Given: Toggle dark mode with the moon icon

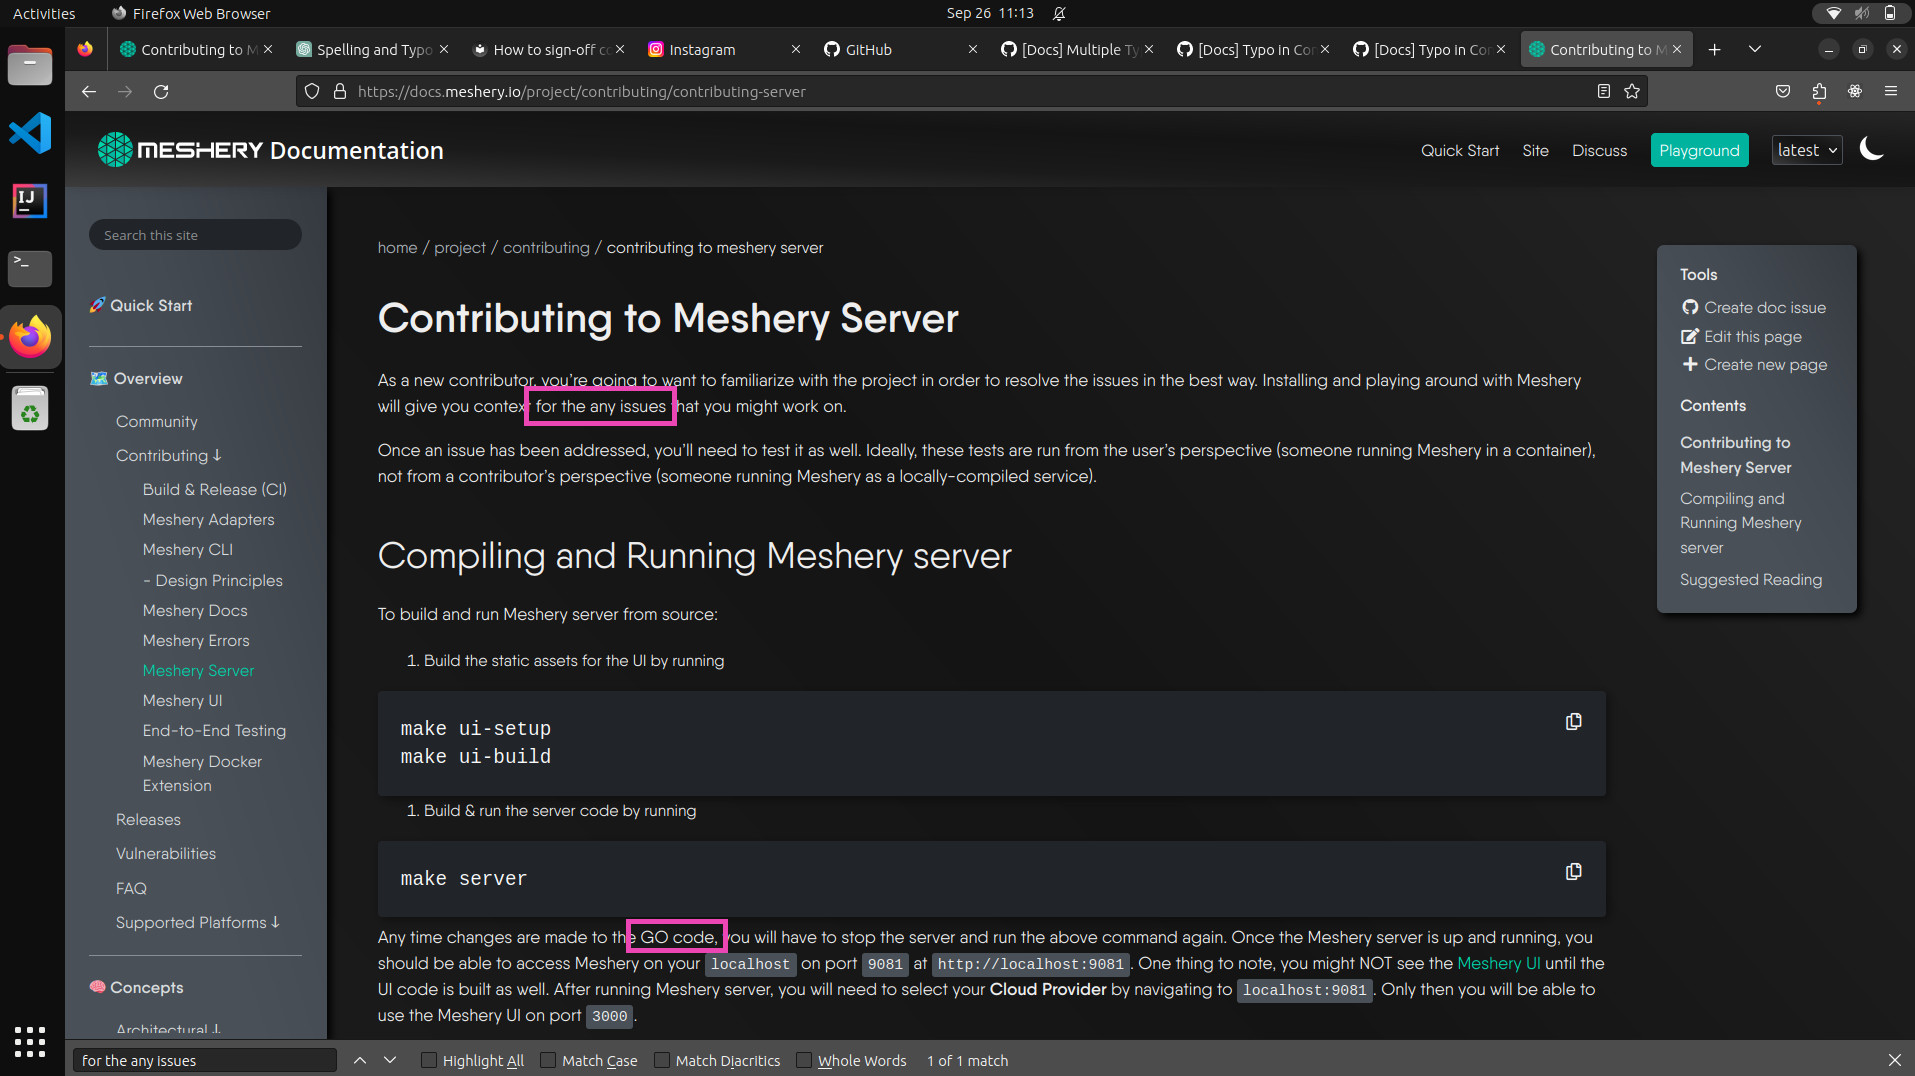Looking at the screenshot, I should (x=1872, y=148).
